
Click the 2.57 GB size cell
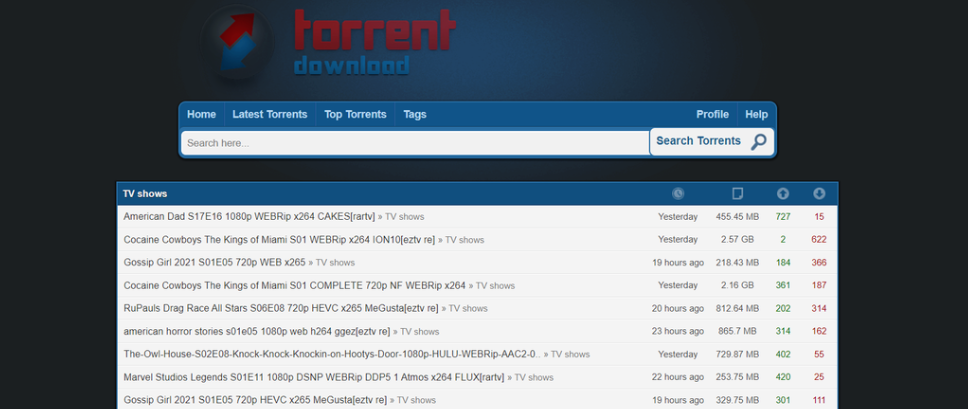pos(737,240)
